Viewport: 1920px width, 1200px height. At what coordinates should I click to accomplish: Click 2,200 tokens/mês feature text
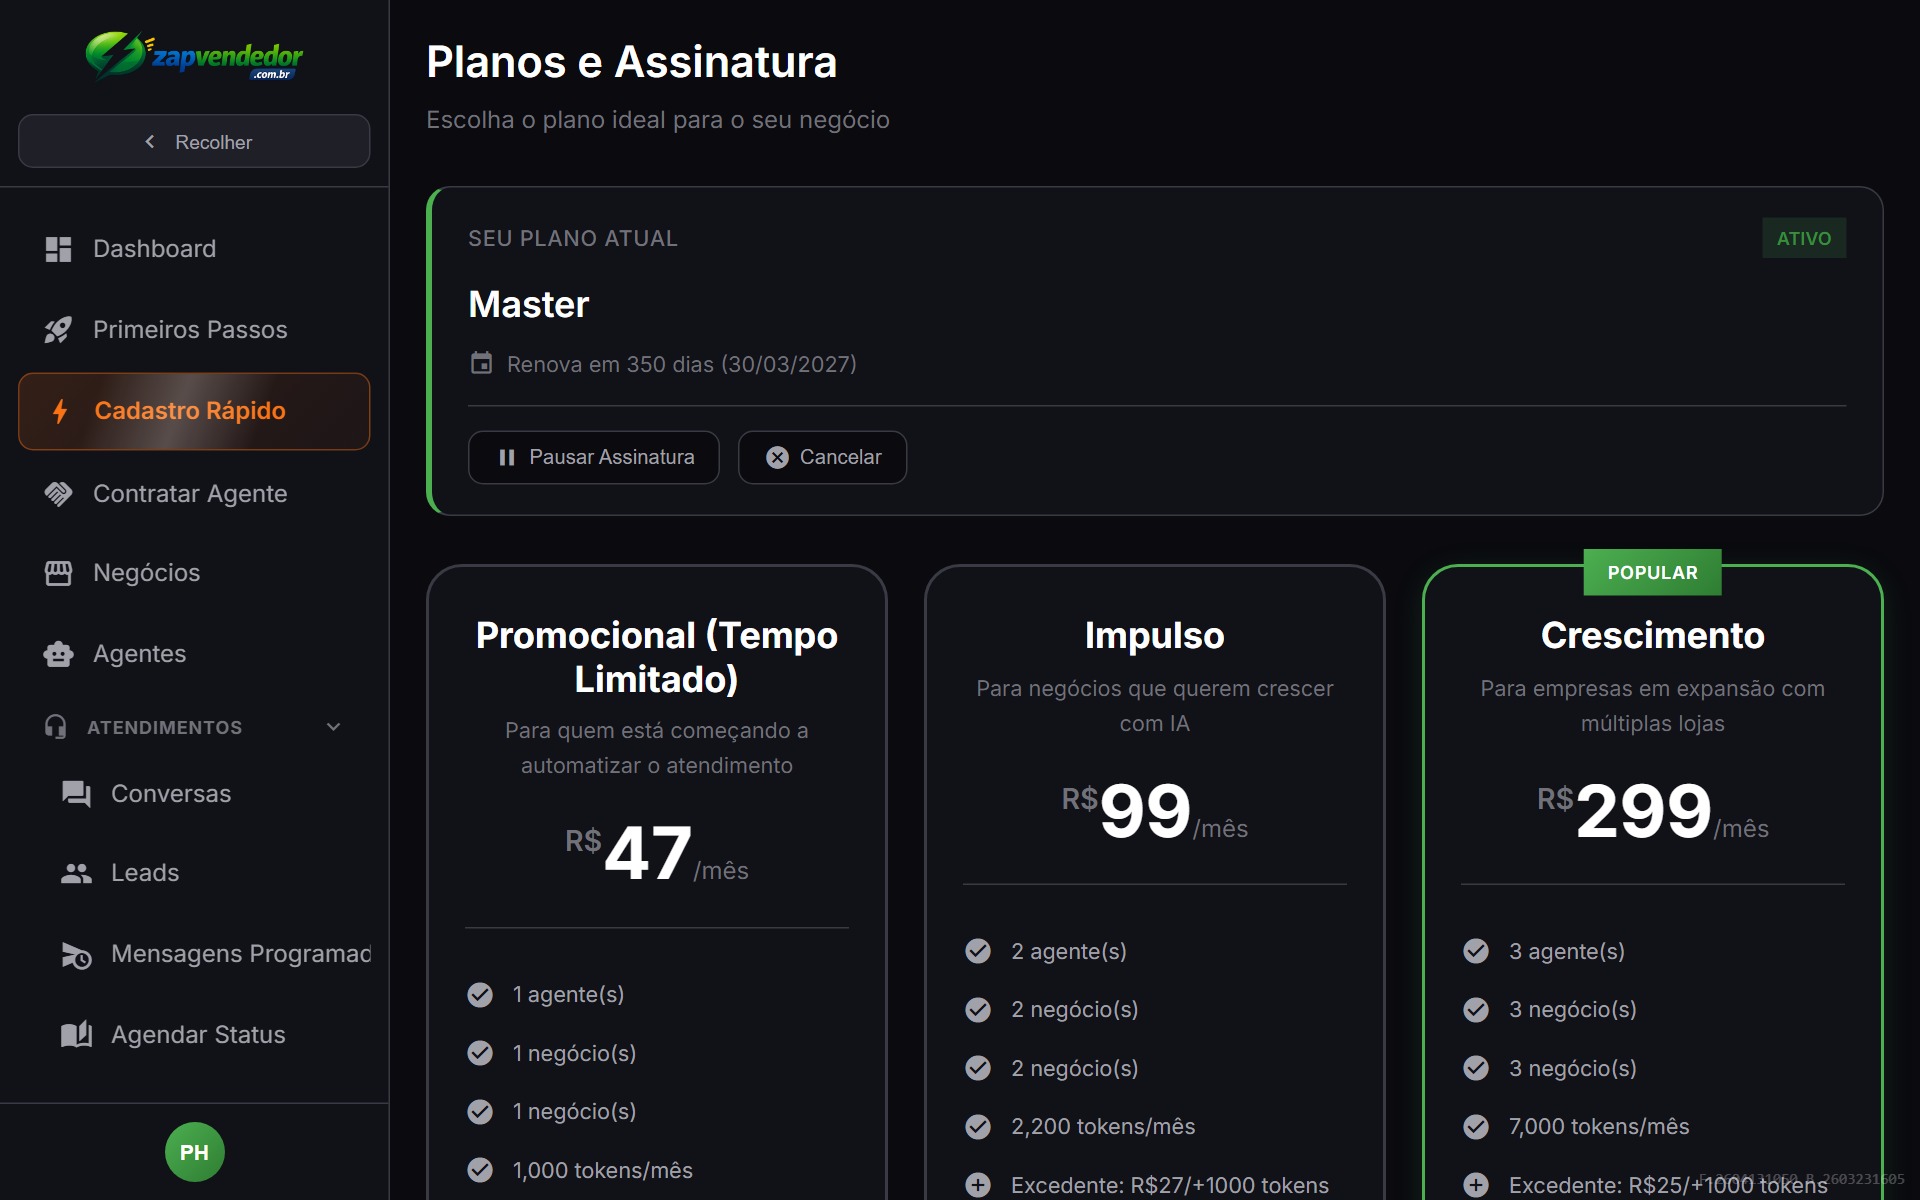[1103, 1127]
